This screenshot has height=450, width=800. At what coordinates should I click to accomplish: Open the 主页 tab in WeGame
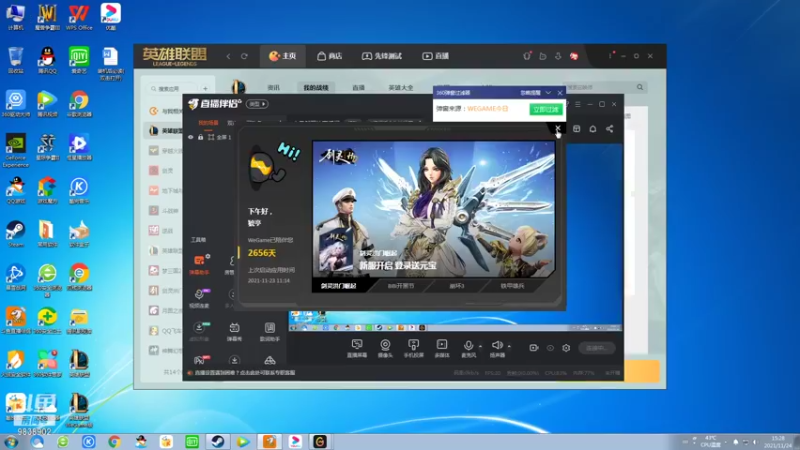[283, 56]
